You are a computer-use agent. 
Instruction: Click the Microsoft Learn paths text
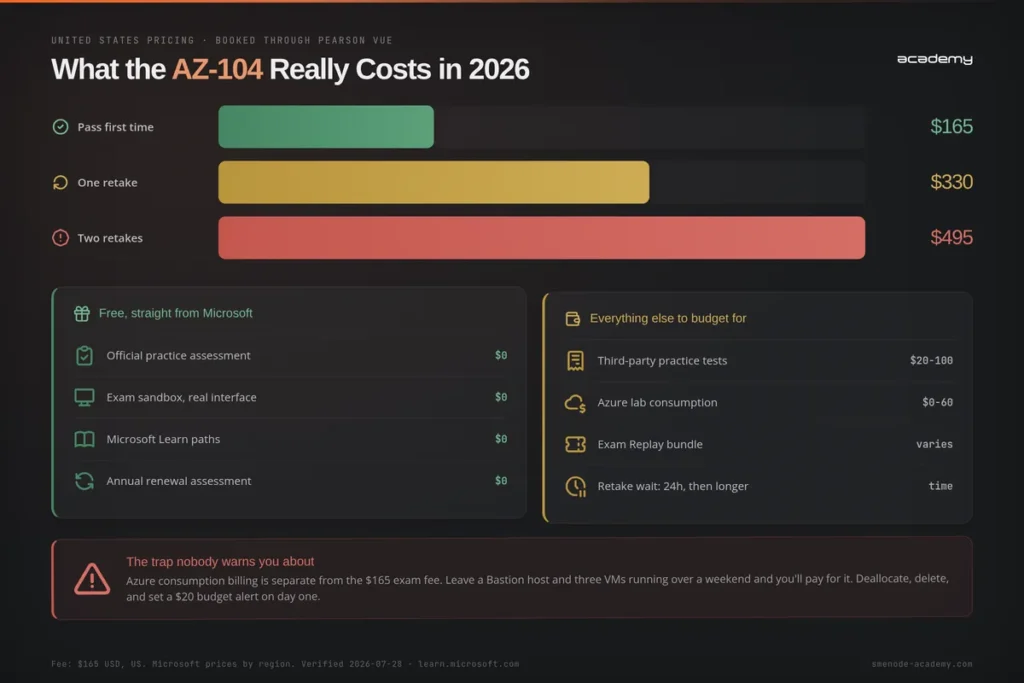163,439
